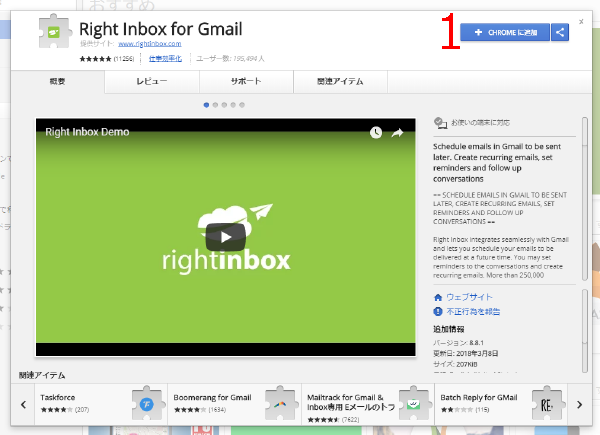The height and width of the screenshot is (435, 600).
Task: Switch to the サポート tab
Action: pyautogui.click(x=246, y=81)
